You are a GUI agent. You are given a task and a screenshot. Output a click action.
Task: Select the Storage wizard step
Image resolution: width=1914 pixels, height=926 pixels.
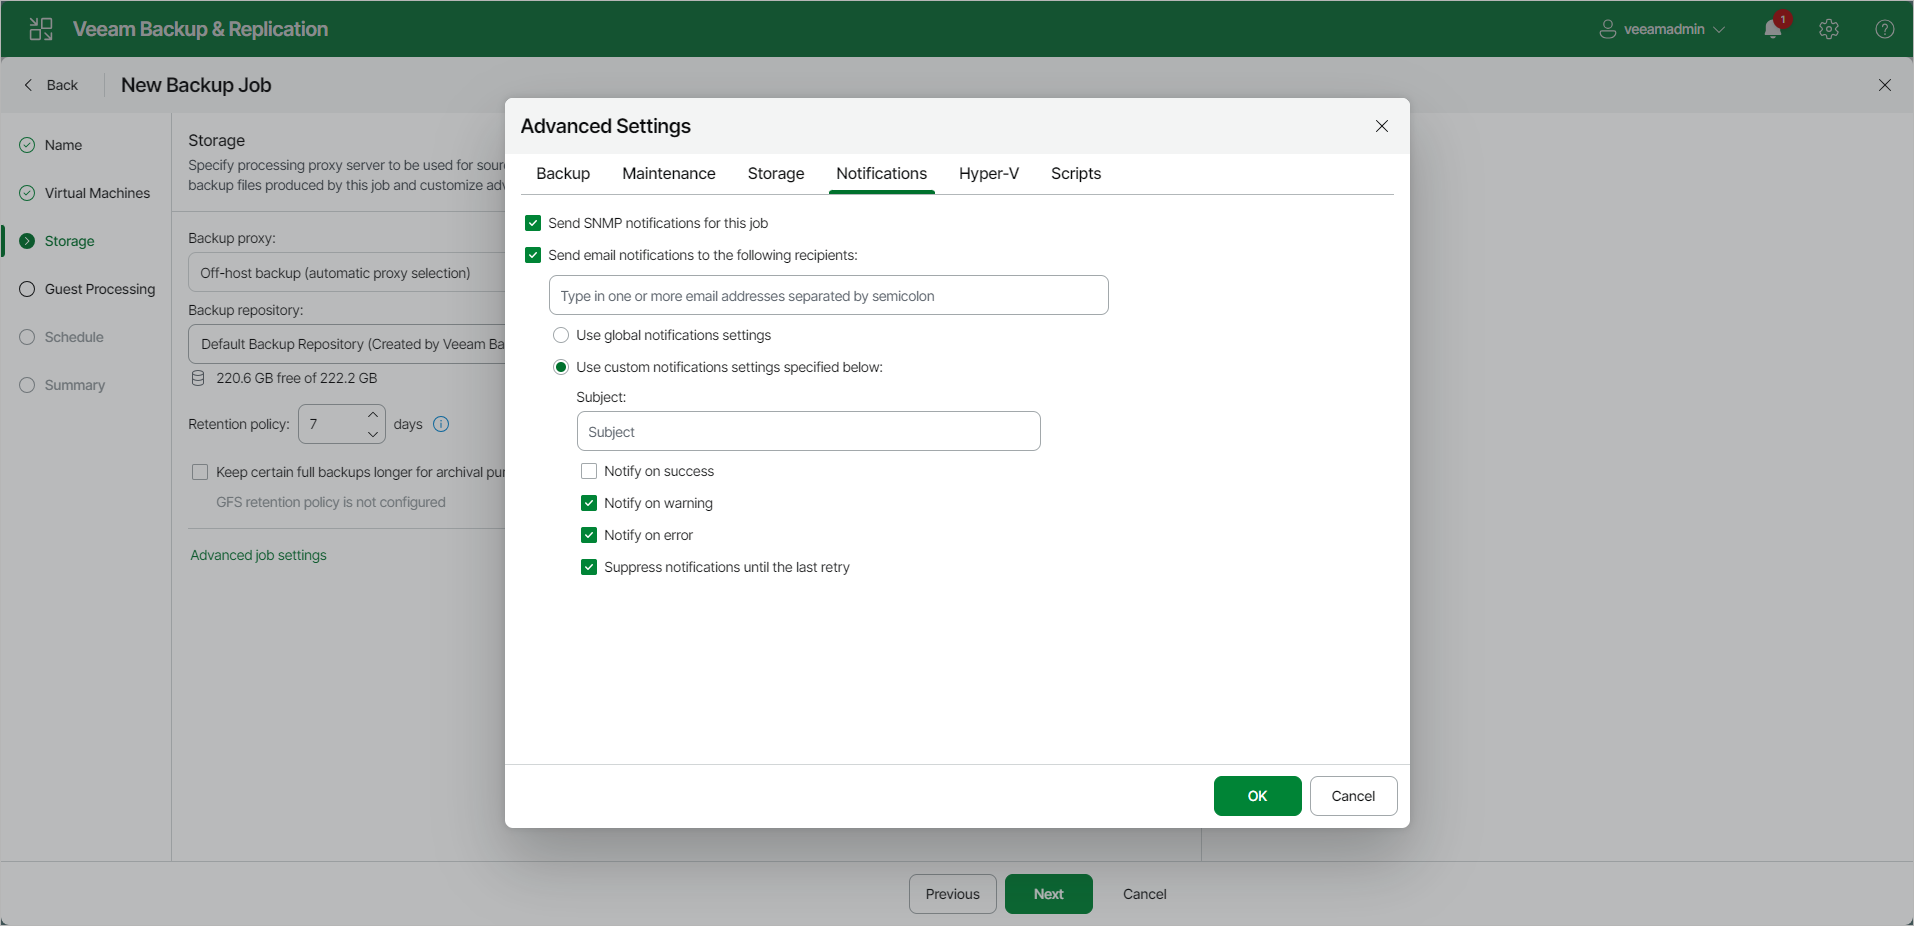[69, 241]
